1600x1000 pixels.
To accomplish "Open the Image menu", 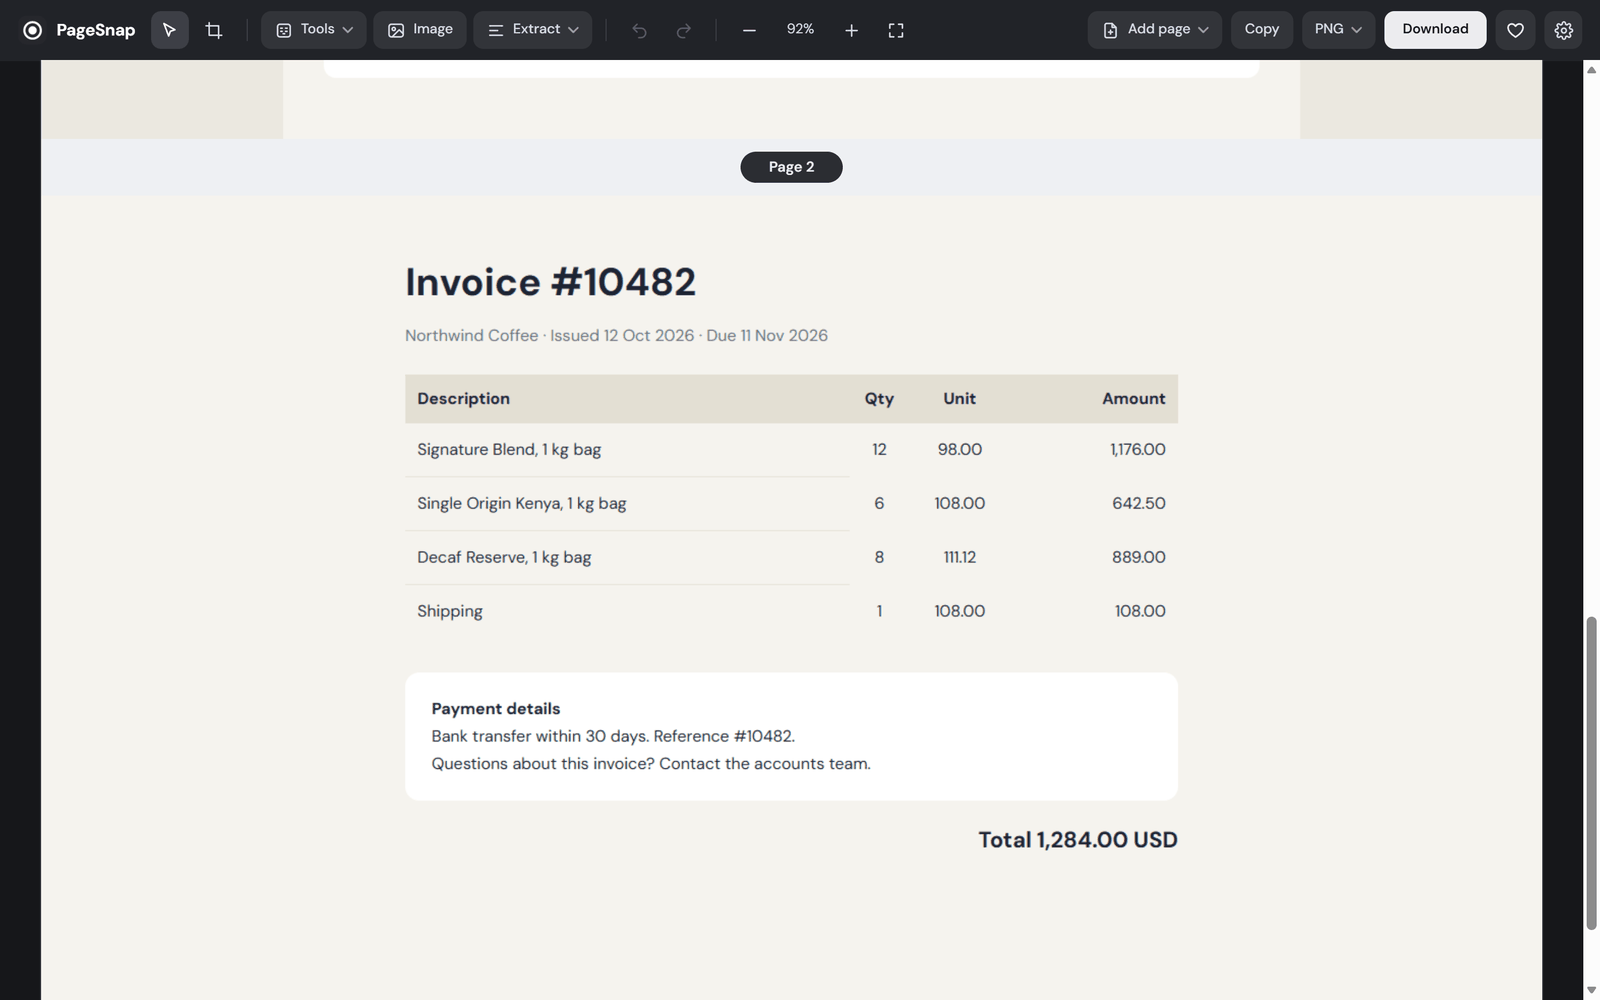I will [420, 30].
